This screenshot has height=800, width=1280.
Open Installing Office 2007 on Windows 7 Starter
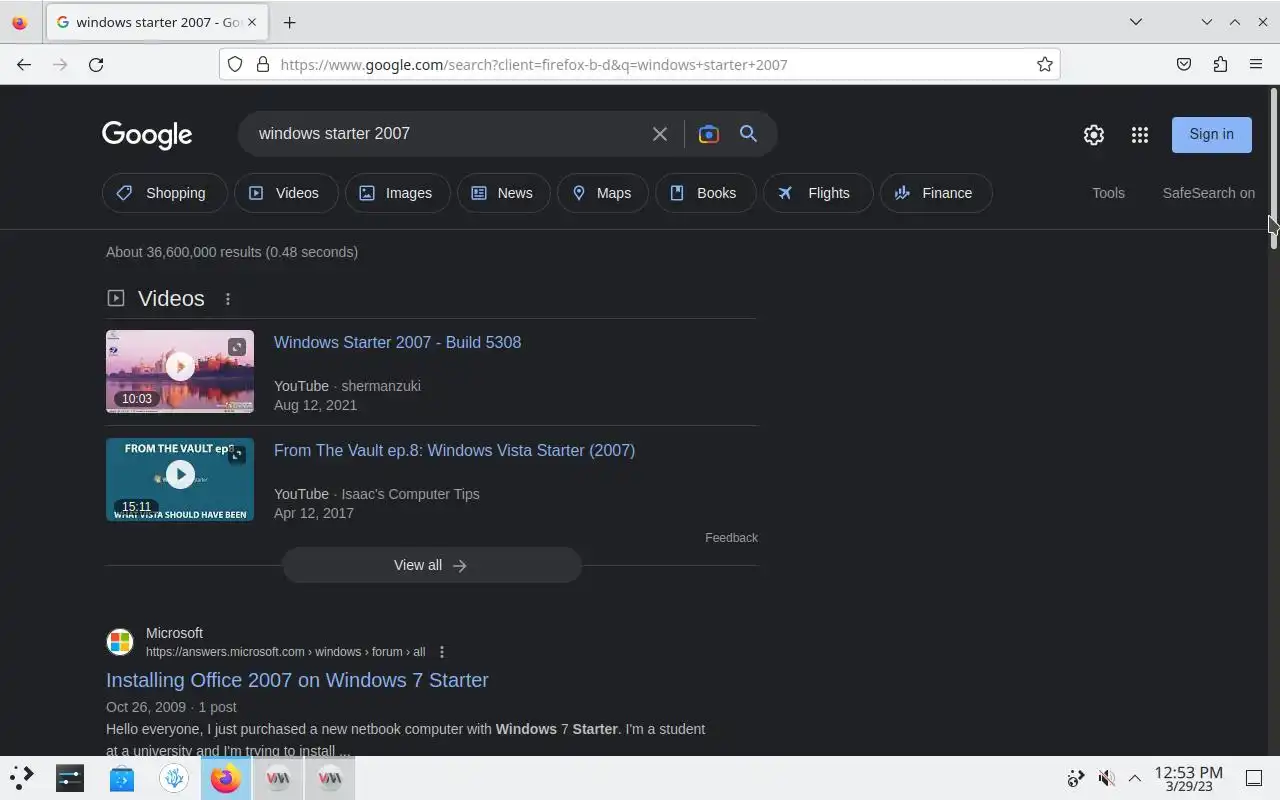coord(297,680)
